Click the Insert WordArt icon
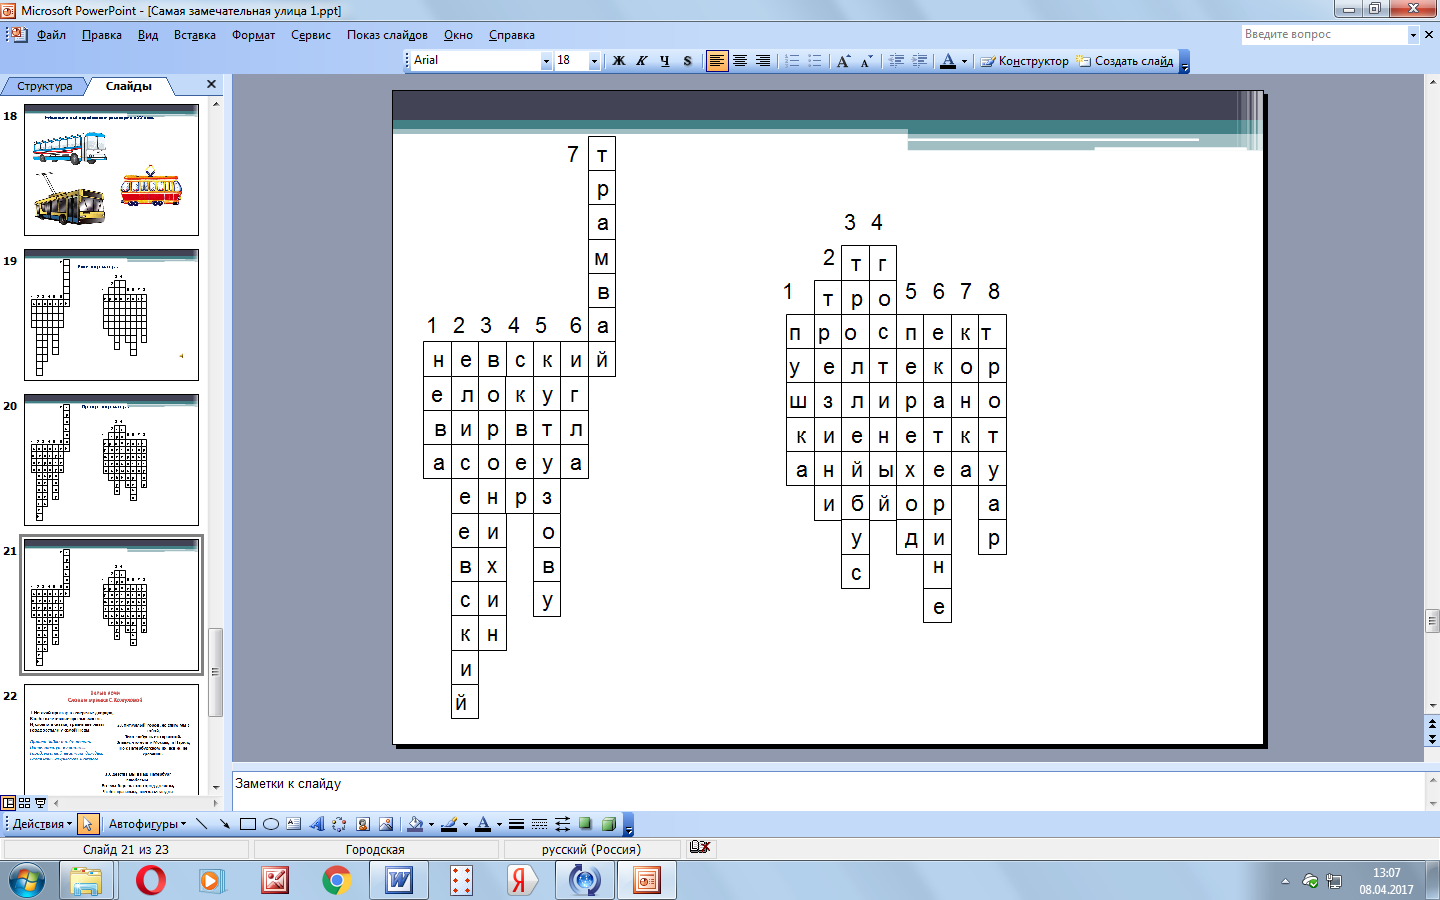This screenshot has height=900, width=1440. click(317, 824)
